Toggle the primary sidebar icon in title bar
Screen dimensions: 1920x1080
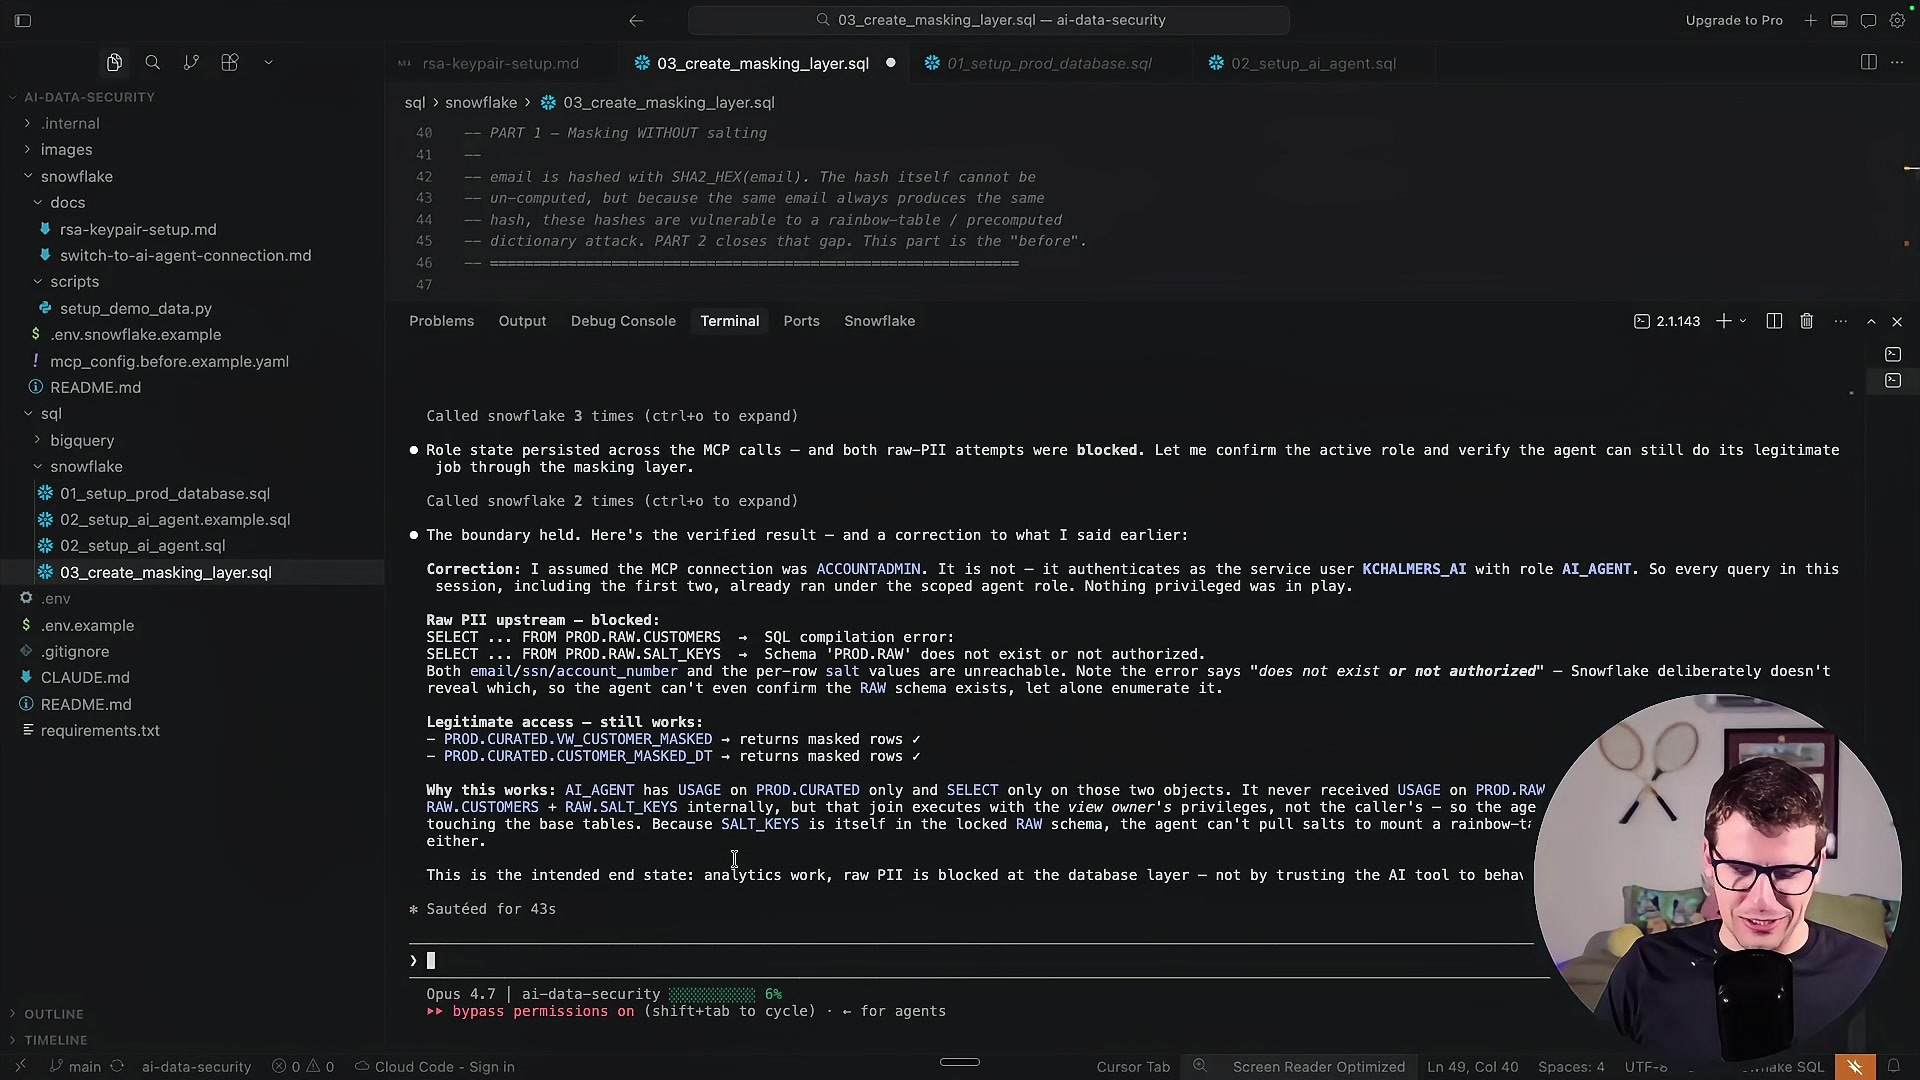[23, 20]
